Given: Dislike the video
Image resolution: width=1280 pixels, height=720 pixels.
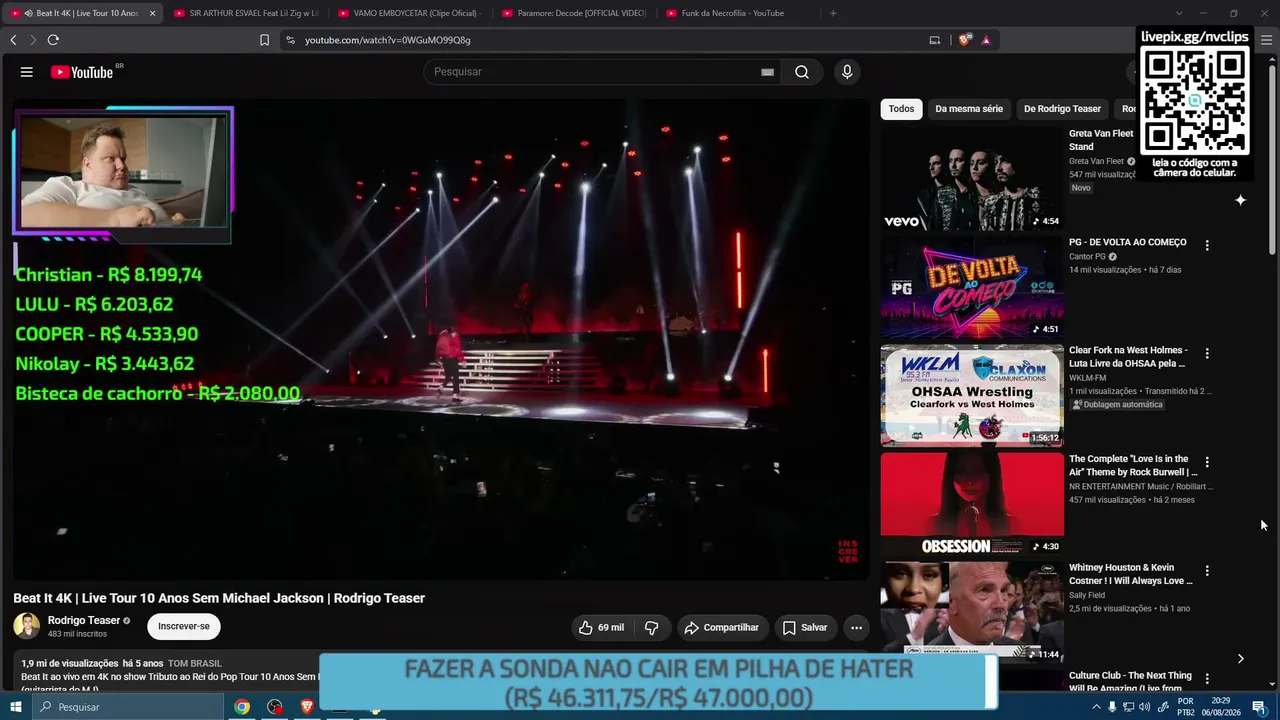Looking at the screenshot, I should pos(651,628).
